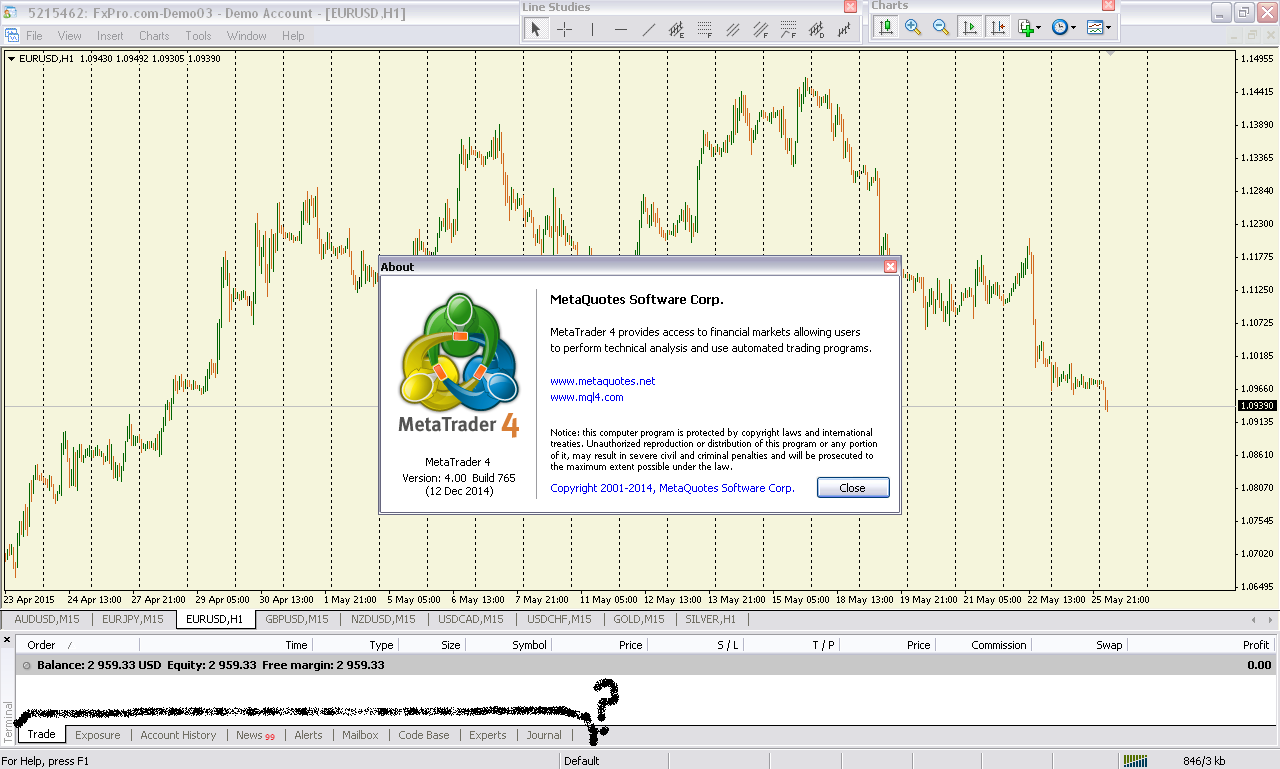Switch to the AUDUSD,M15 chart tab
The height and width of the screenshot is (769, 1280).
pyautogui.click(x=47, y=619)
